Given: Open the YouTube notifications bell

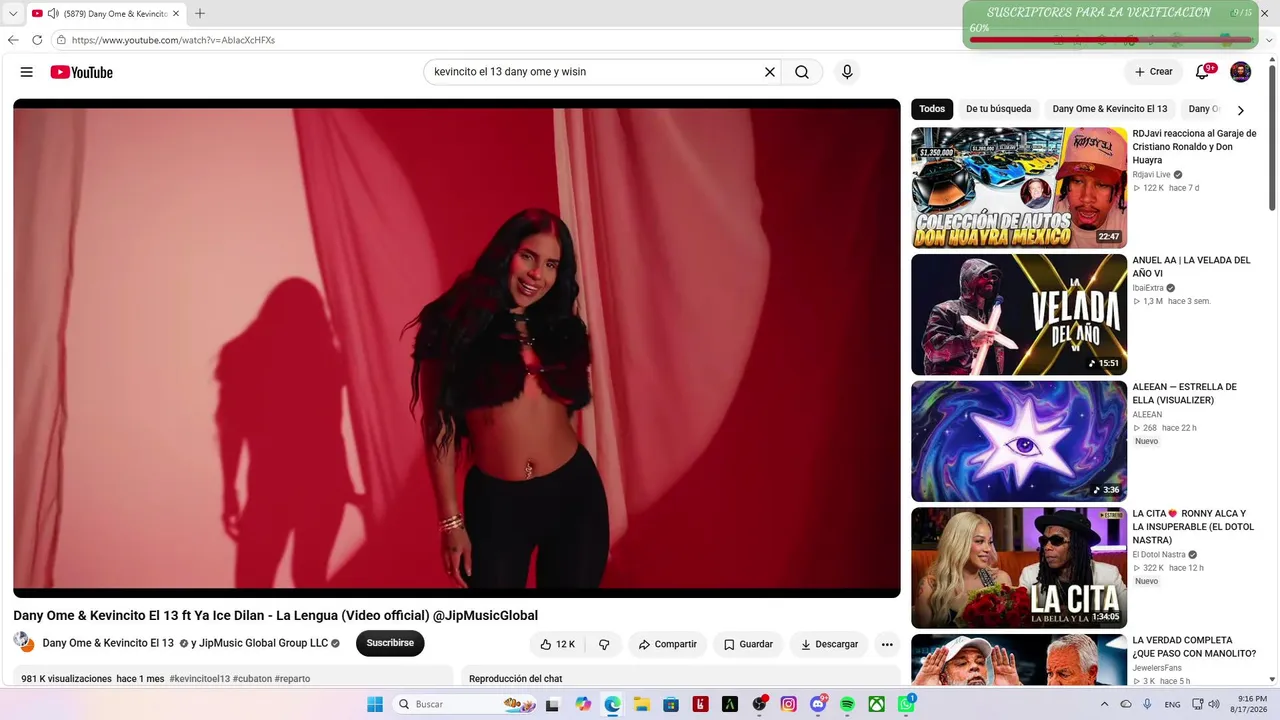Looking at the screenshot, I should 1204,72.
